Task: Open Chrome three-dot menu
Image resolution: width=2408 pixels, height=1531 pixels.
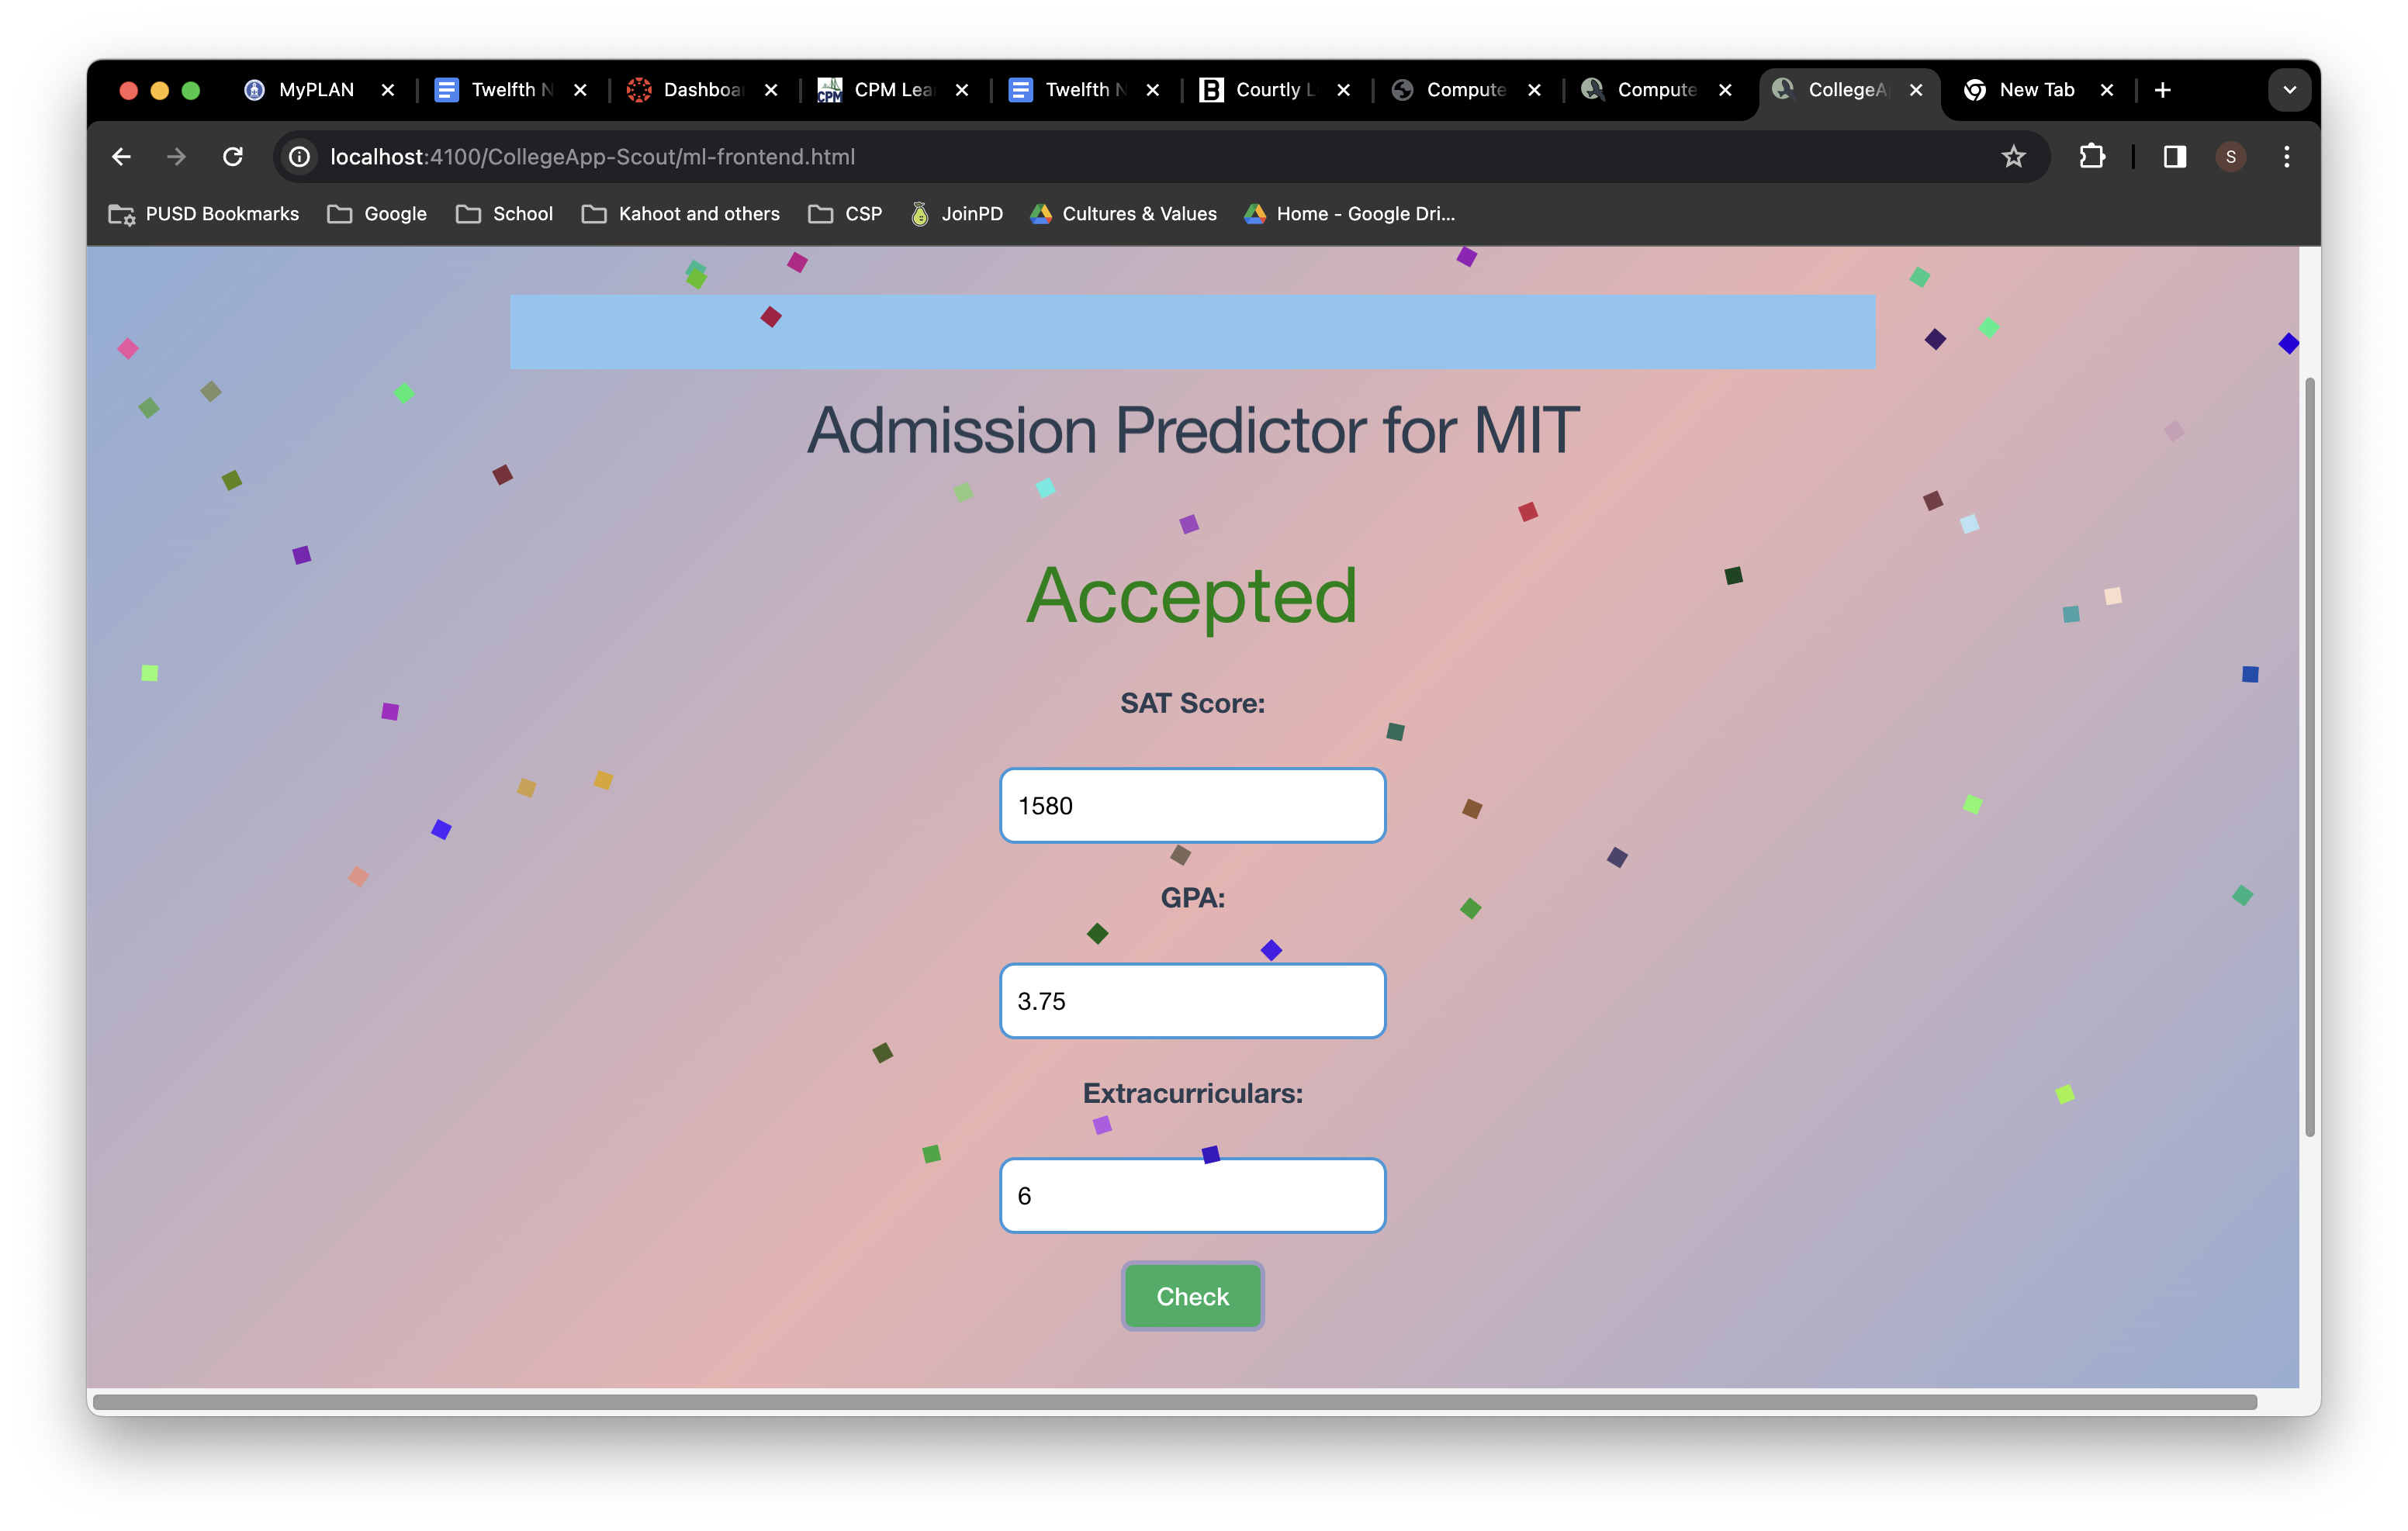Action: point(2286,157)
